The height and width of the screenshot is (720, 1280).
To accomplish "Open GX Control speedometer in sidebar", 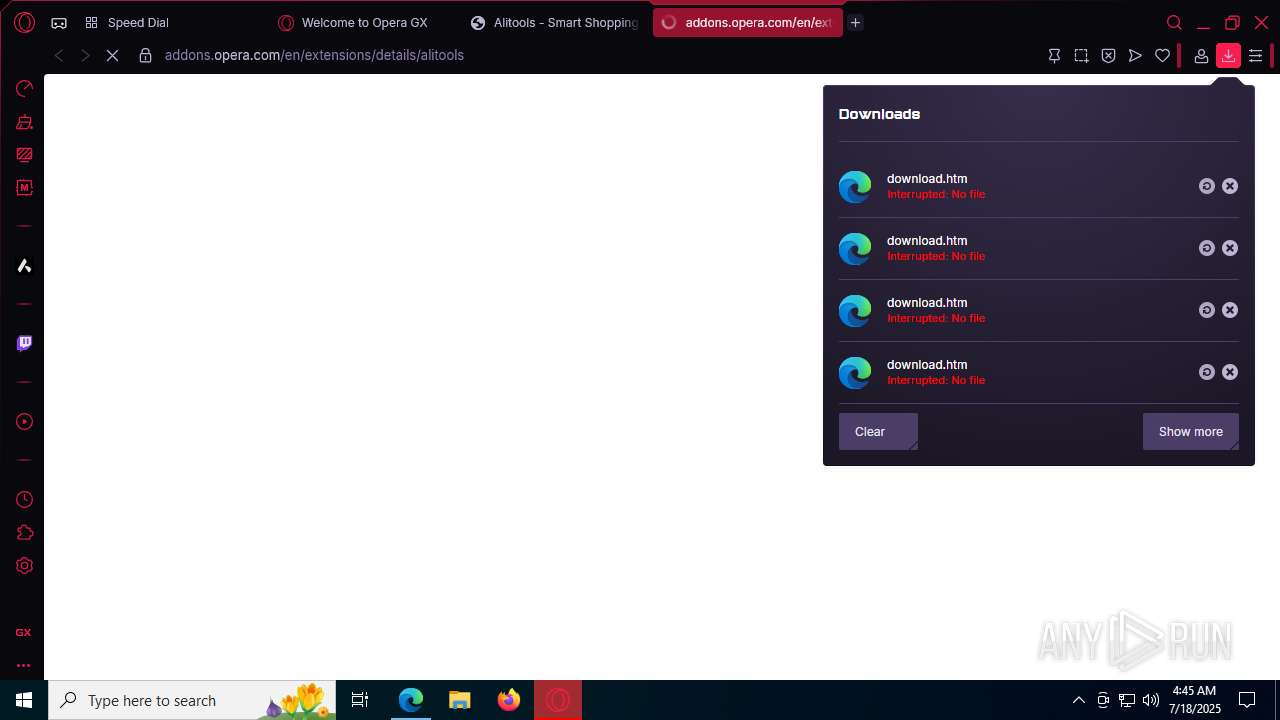I will click(x=24, y=89).
